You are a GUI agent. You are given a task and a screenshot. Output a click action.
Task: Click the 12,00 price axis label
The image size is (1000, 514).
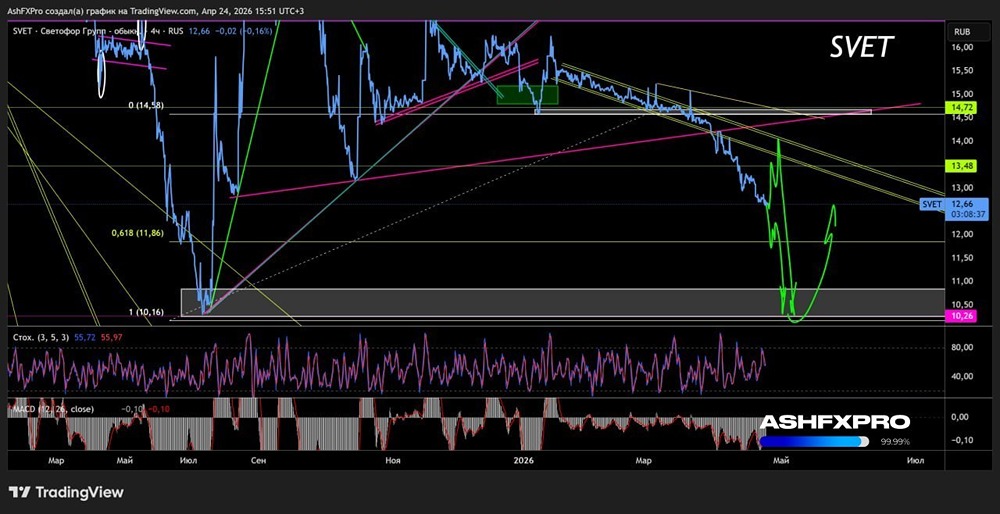(962, 234)
